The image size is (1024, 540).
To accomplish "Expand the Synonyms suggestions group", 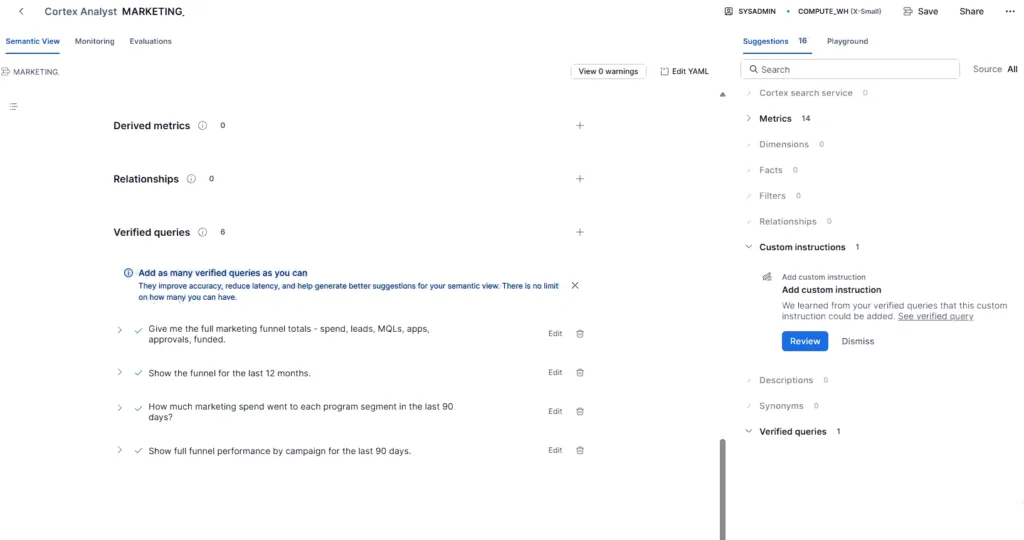I will pyautogui.click(x=749, y=405).
